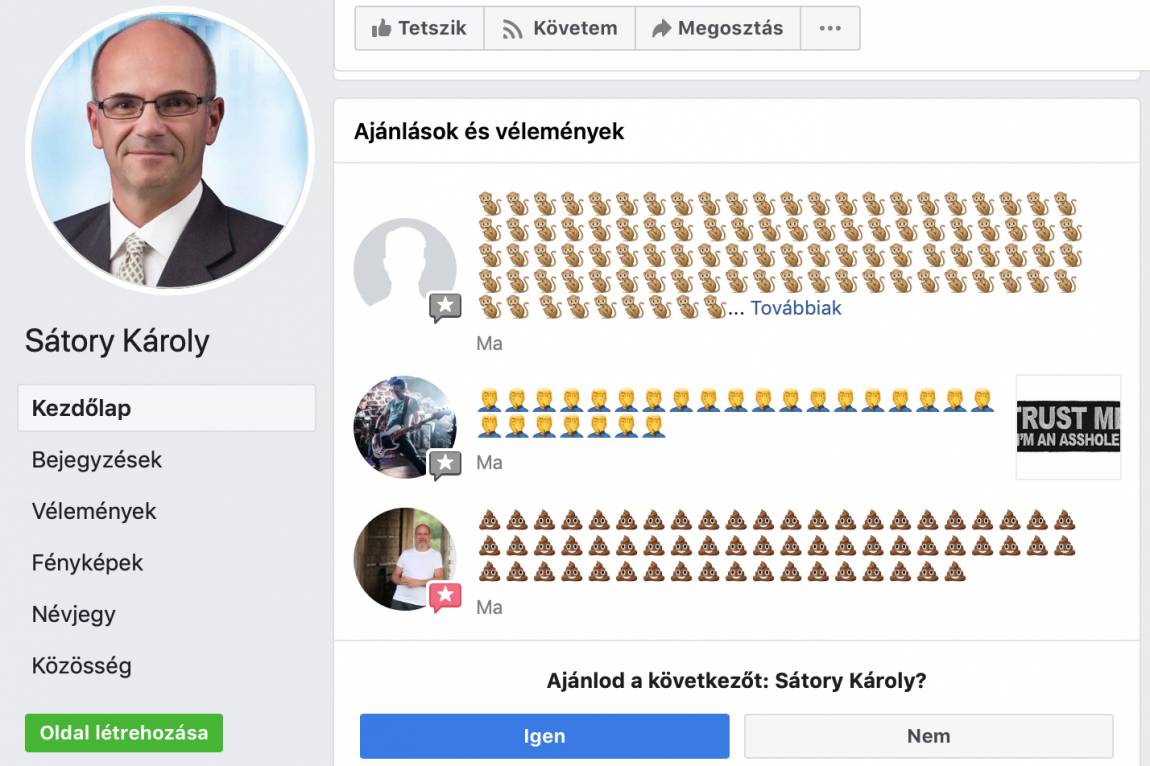The image size is (1150, 766).
Task: Click the Megosztás share arrow button
Action: pyautogui.click(x=718, y=29)
